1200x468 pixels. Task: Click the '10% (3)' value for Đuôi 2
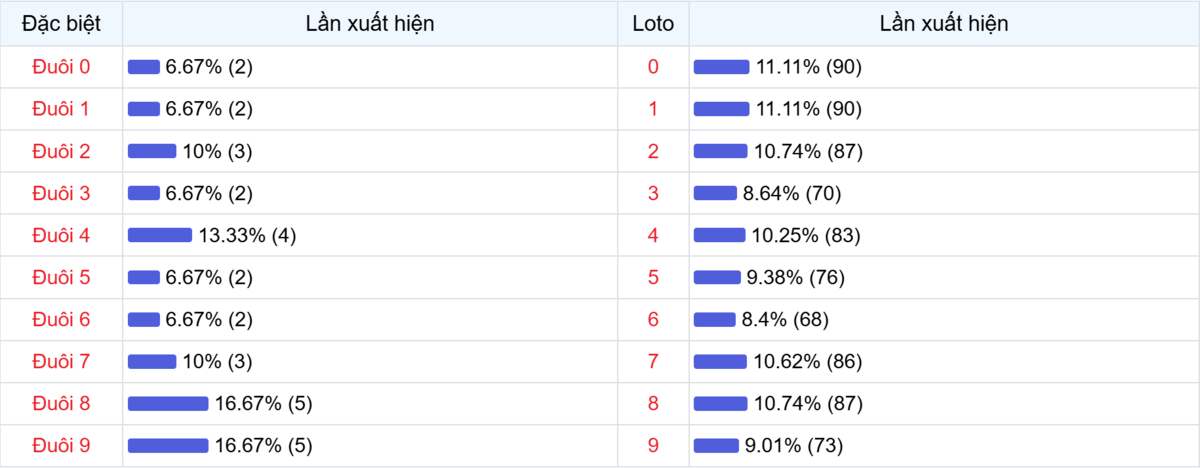coord(218,152)
